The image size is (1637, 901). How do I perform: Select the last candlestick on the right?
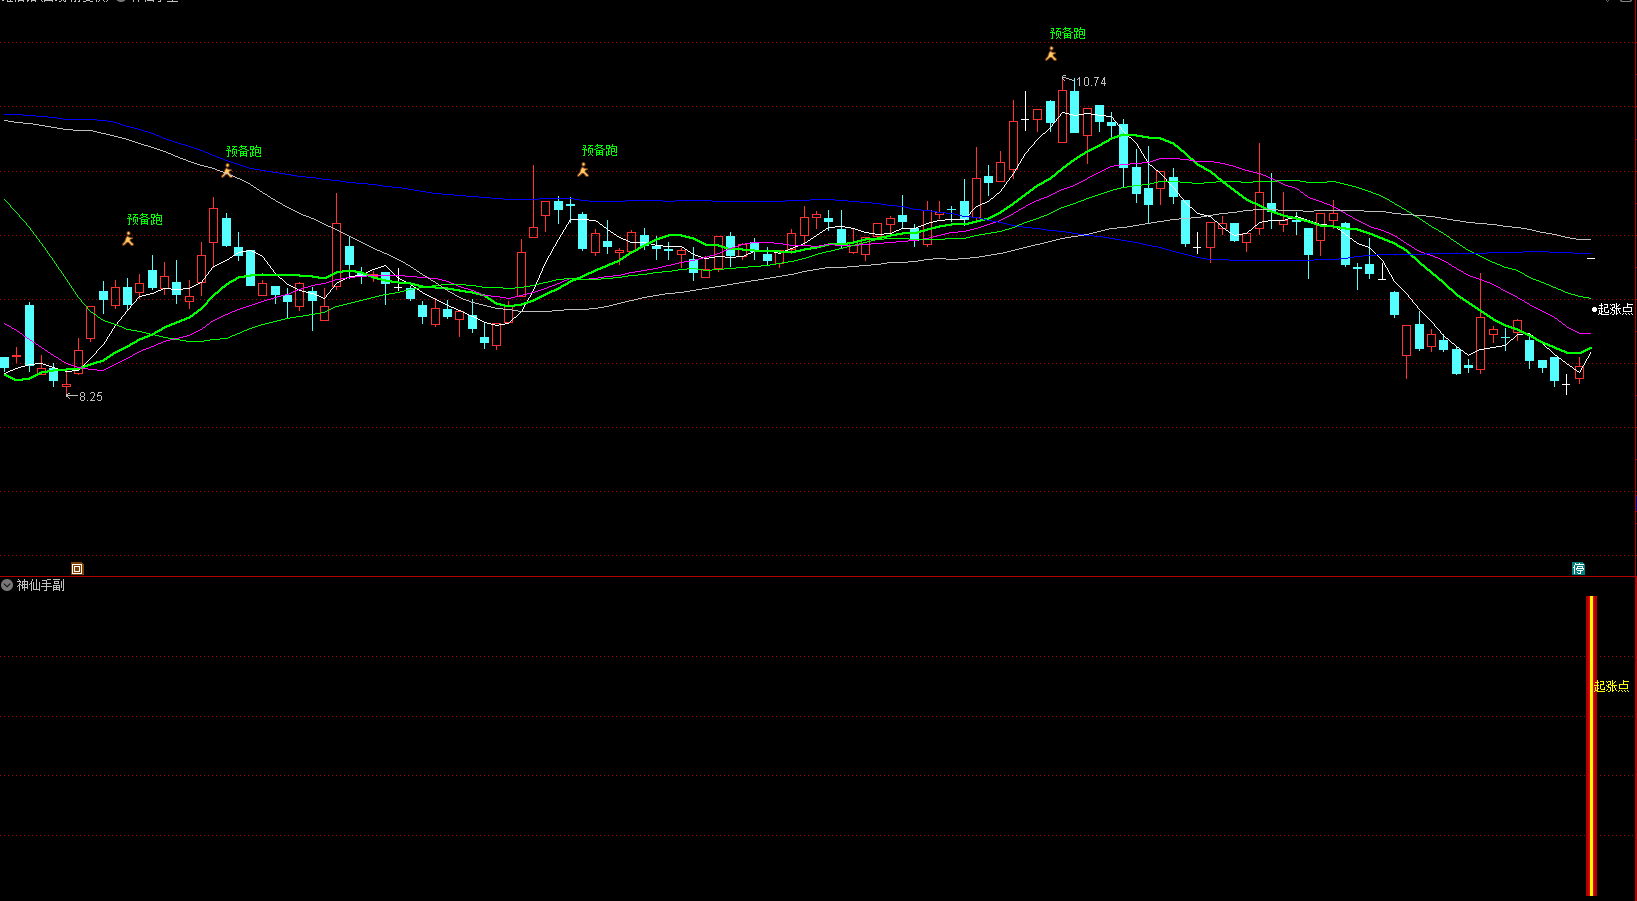click(1579, 372)
